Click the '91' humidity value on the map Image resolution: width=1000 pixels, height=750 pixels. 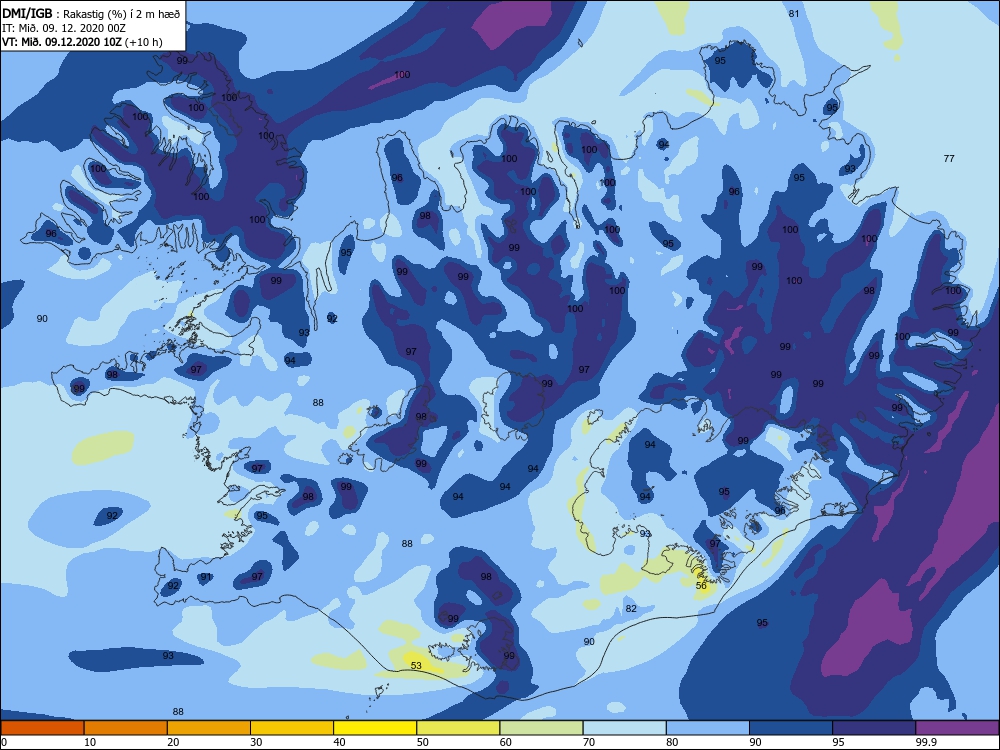pyautogui.click(x=205, y=577)
